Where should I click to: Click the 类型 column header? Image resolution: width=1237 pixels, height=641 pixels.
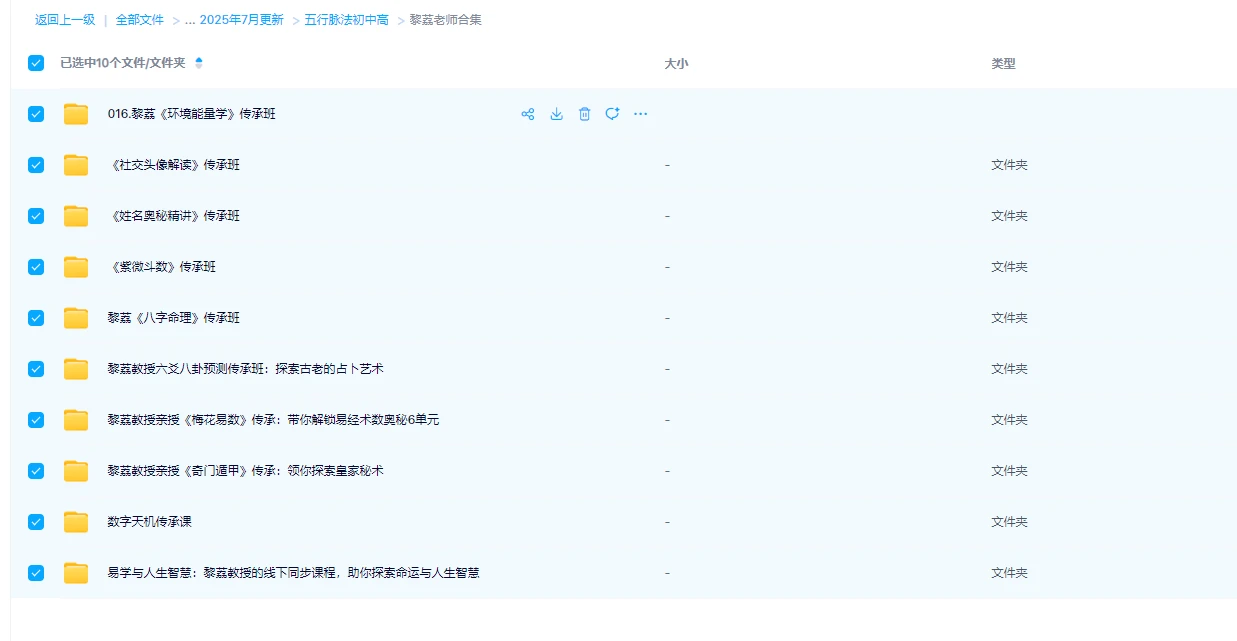(x=1003, y=63)
